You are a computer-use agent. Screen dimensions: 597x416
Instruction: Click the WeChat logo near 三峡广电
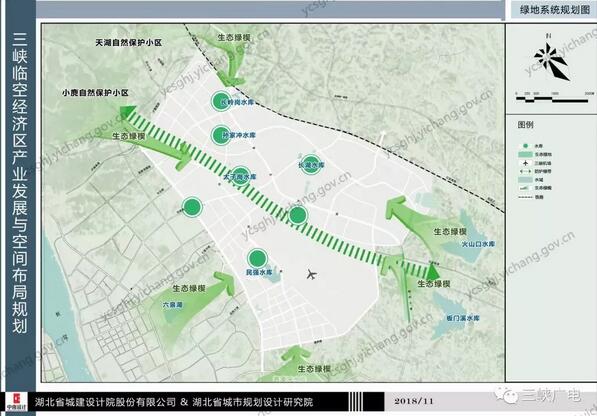point(506,396)
